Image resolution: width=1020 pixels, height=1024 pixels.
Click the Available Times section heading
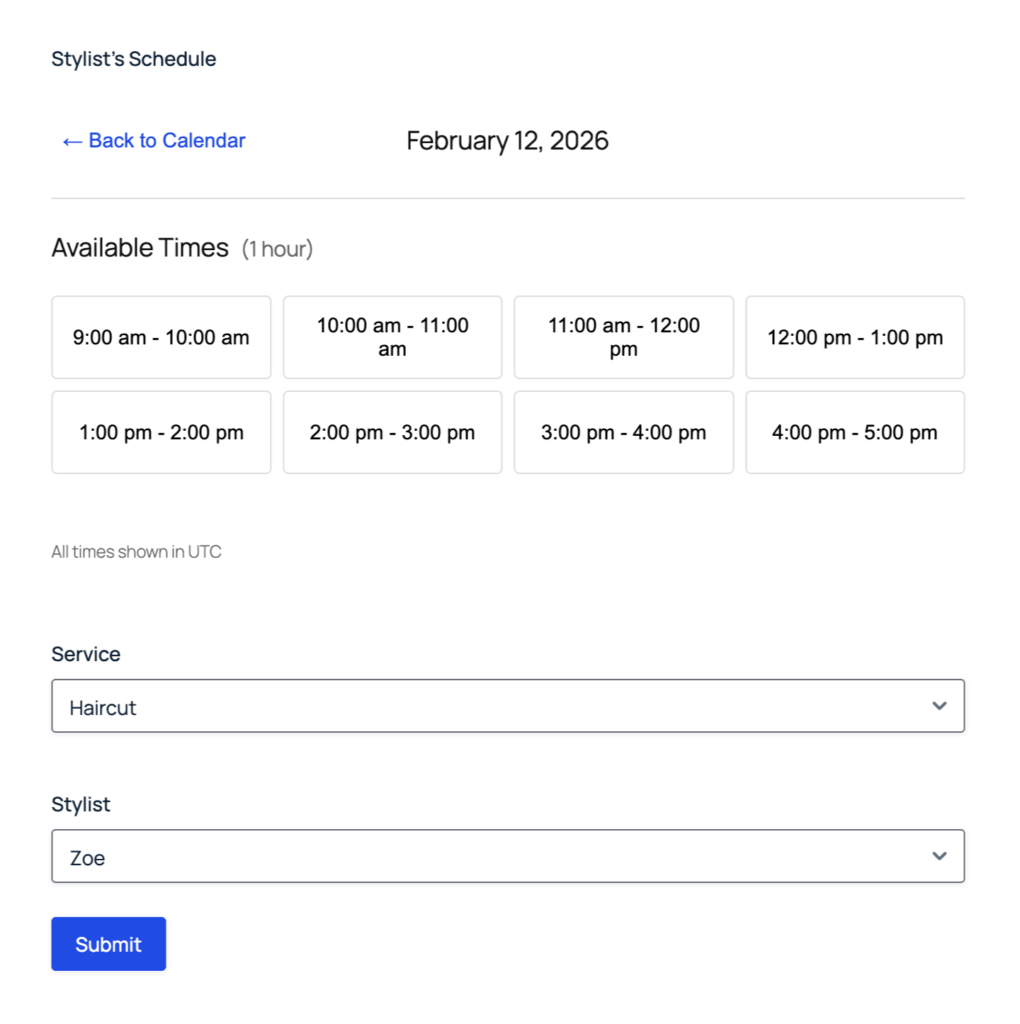(140, 247)
